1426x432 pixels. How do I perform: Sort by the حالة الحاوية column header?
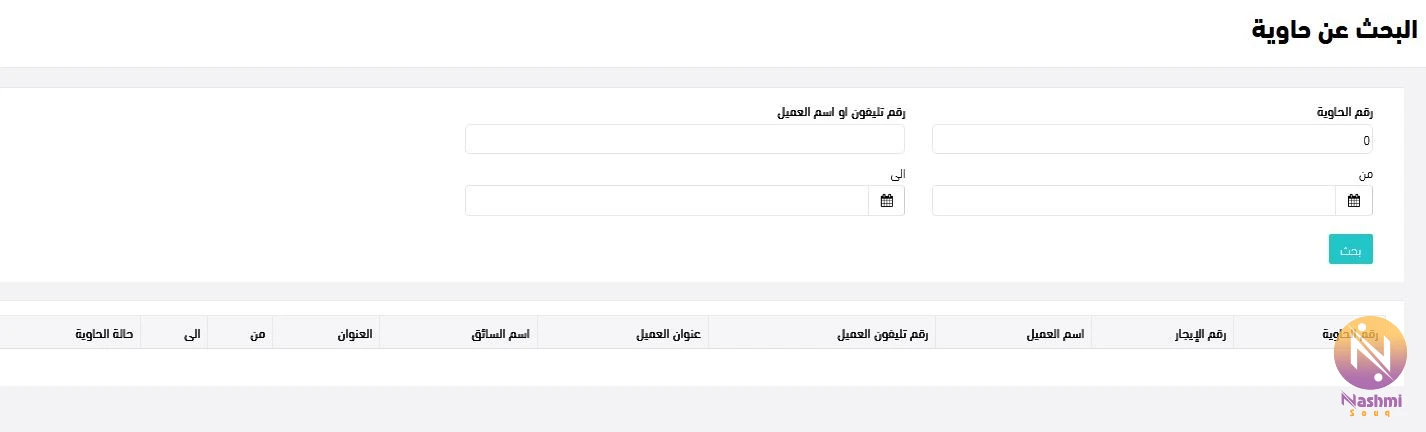[x=70, y=333]
